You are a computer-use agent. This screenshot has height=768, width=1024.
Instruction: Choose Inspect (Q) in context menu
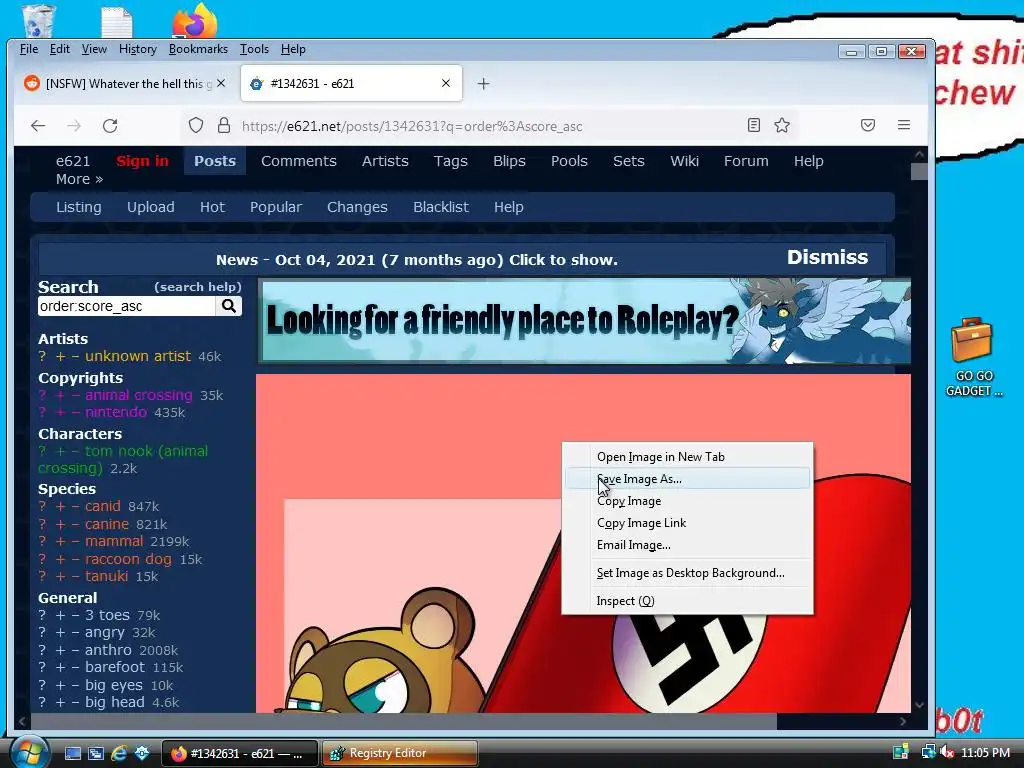click(x=688, y=601)
